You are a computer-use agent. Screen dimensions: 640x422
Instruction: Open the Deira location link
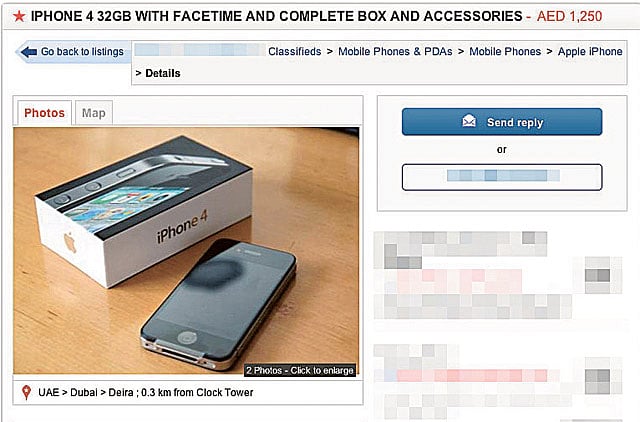point(121,392)
